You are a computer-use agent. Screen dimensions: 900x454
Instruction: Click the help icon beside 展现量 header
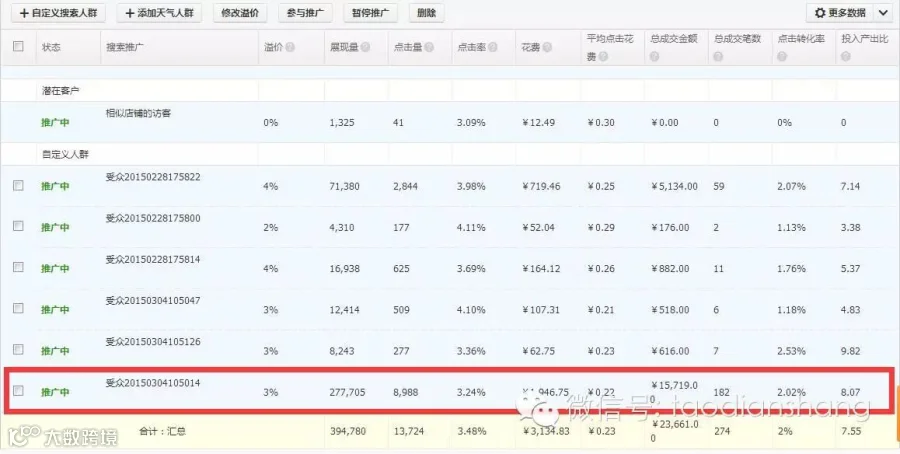click(x=365, y=47)
